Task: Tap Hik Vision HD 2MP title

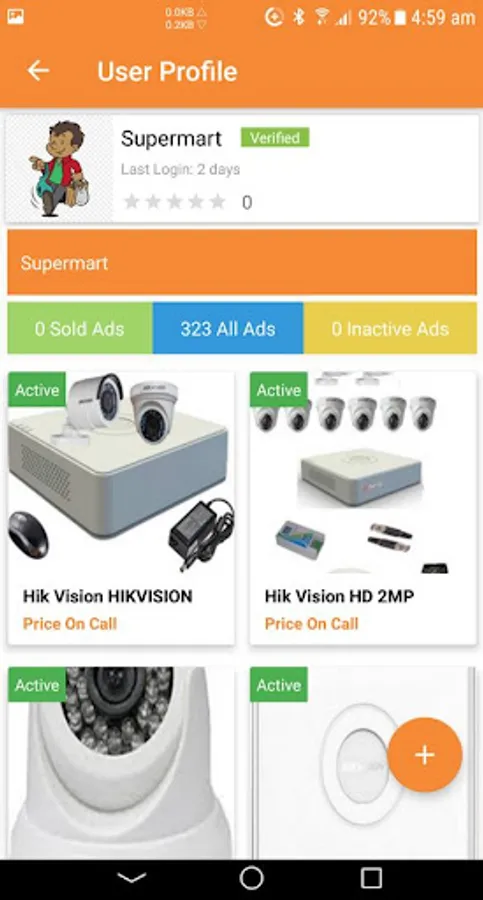Action: (339, 596)
